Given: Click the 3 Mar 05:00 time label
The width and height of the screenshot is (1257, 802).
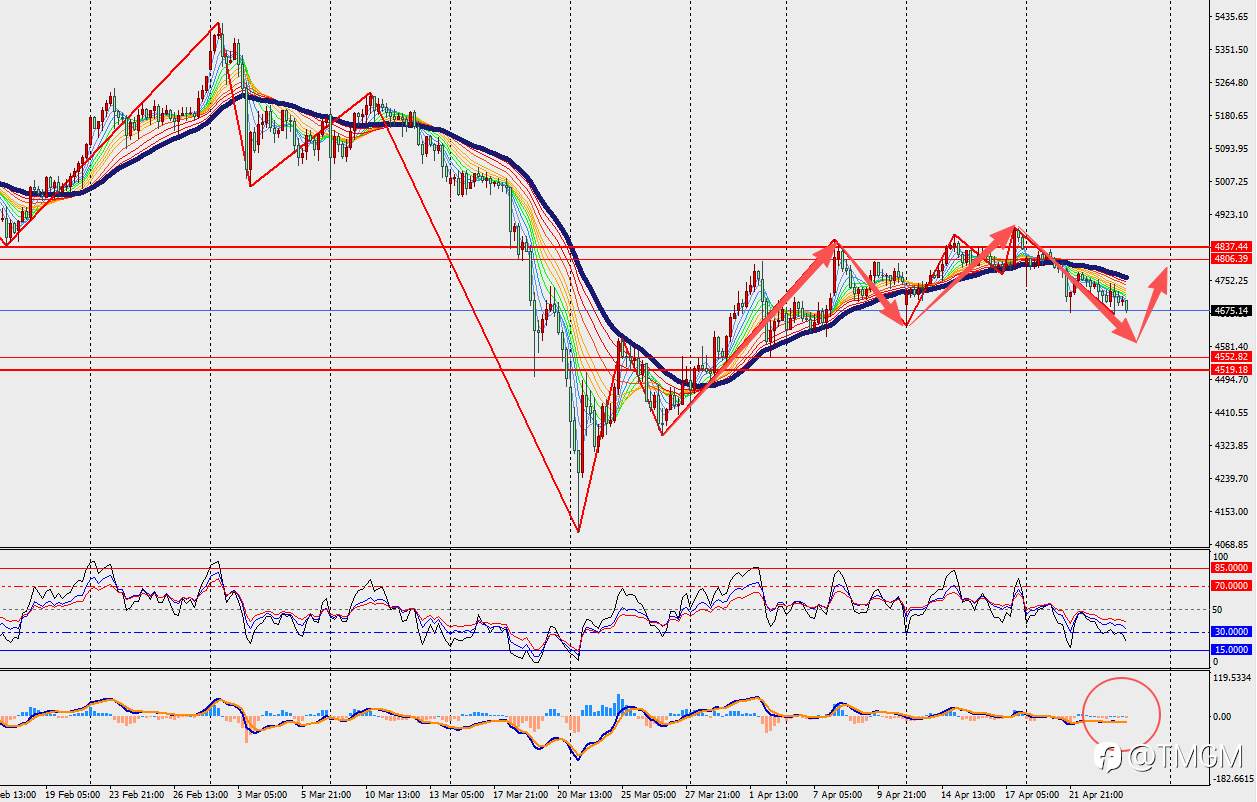Looking at the screenshot, I should [260, 795].
